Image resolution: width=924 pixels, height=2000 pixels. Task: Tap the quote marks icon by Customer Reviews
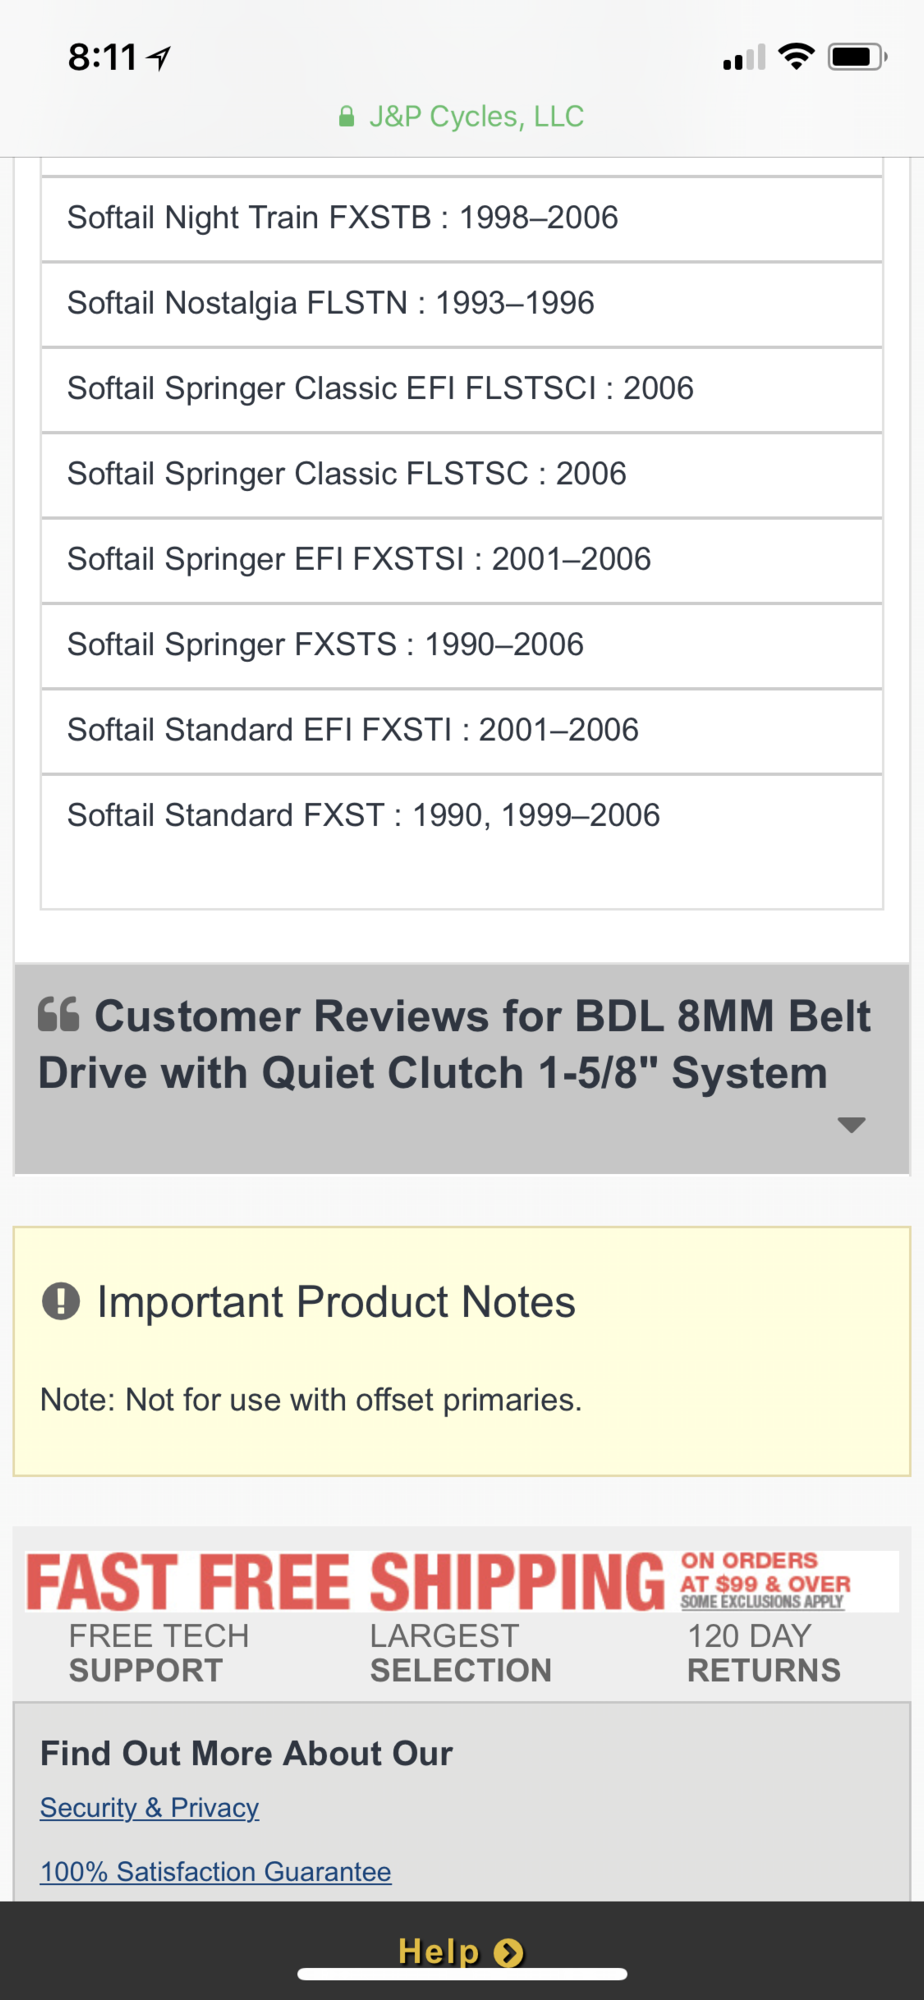click(59, 1015)
